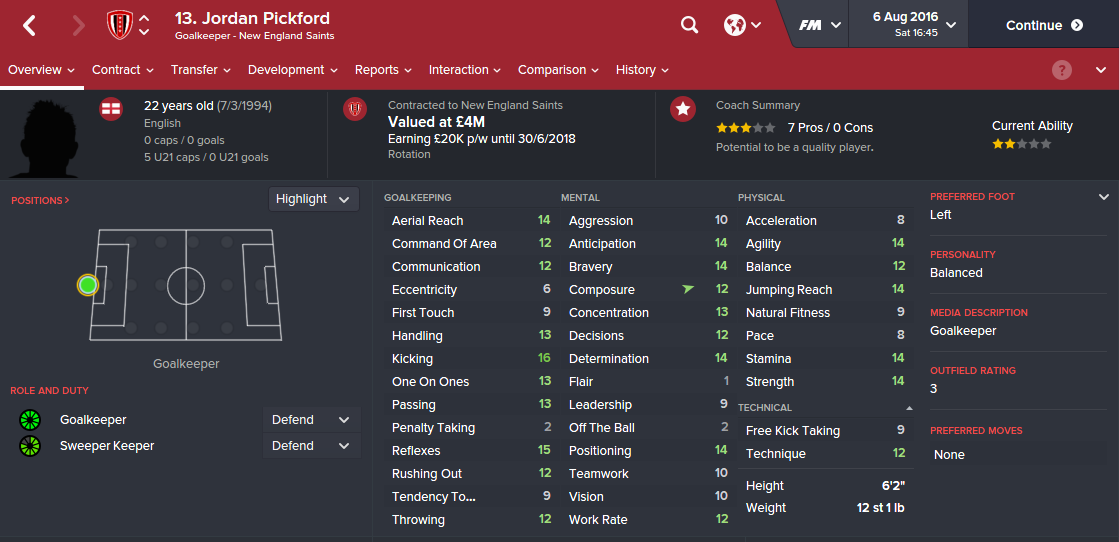Select the goalkeeper position dot on pitch
The width and height of the screenshot is (1119, 542).
coord(88,285)
